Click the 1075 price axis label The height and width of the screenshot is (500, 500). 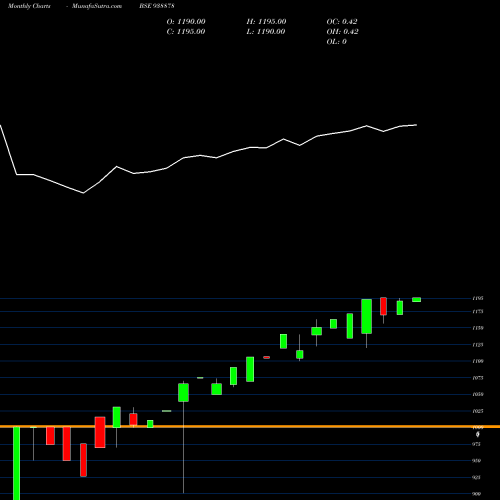pos(478,378)
